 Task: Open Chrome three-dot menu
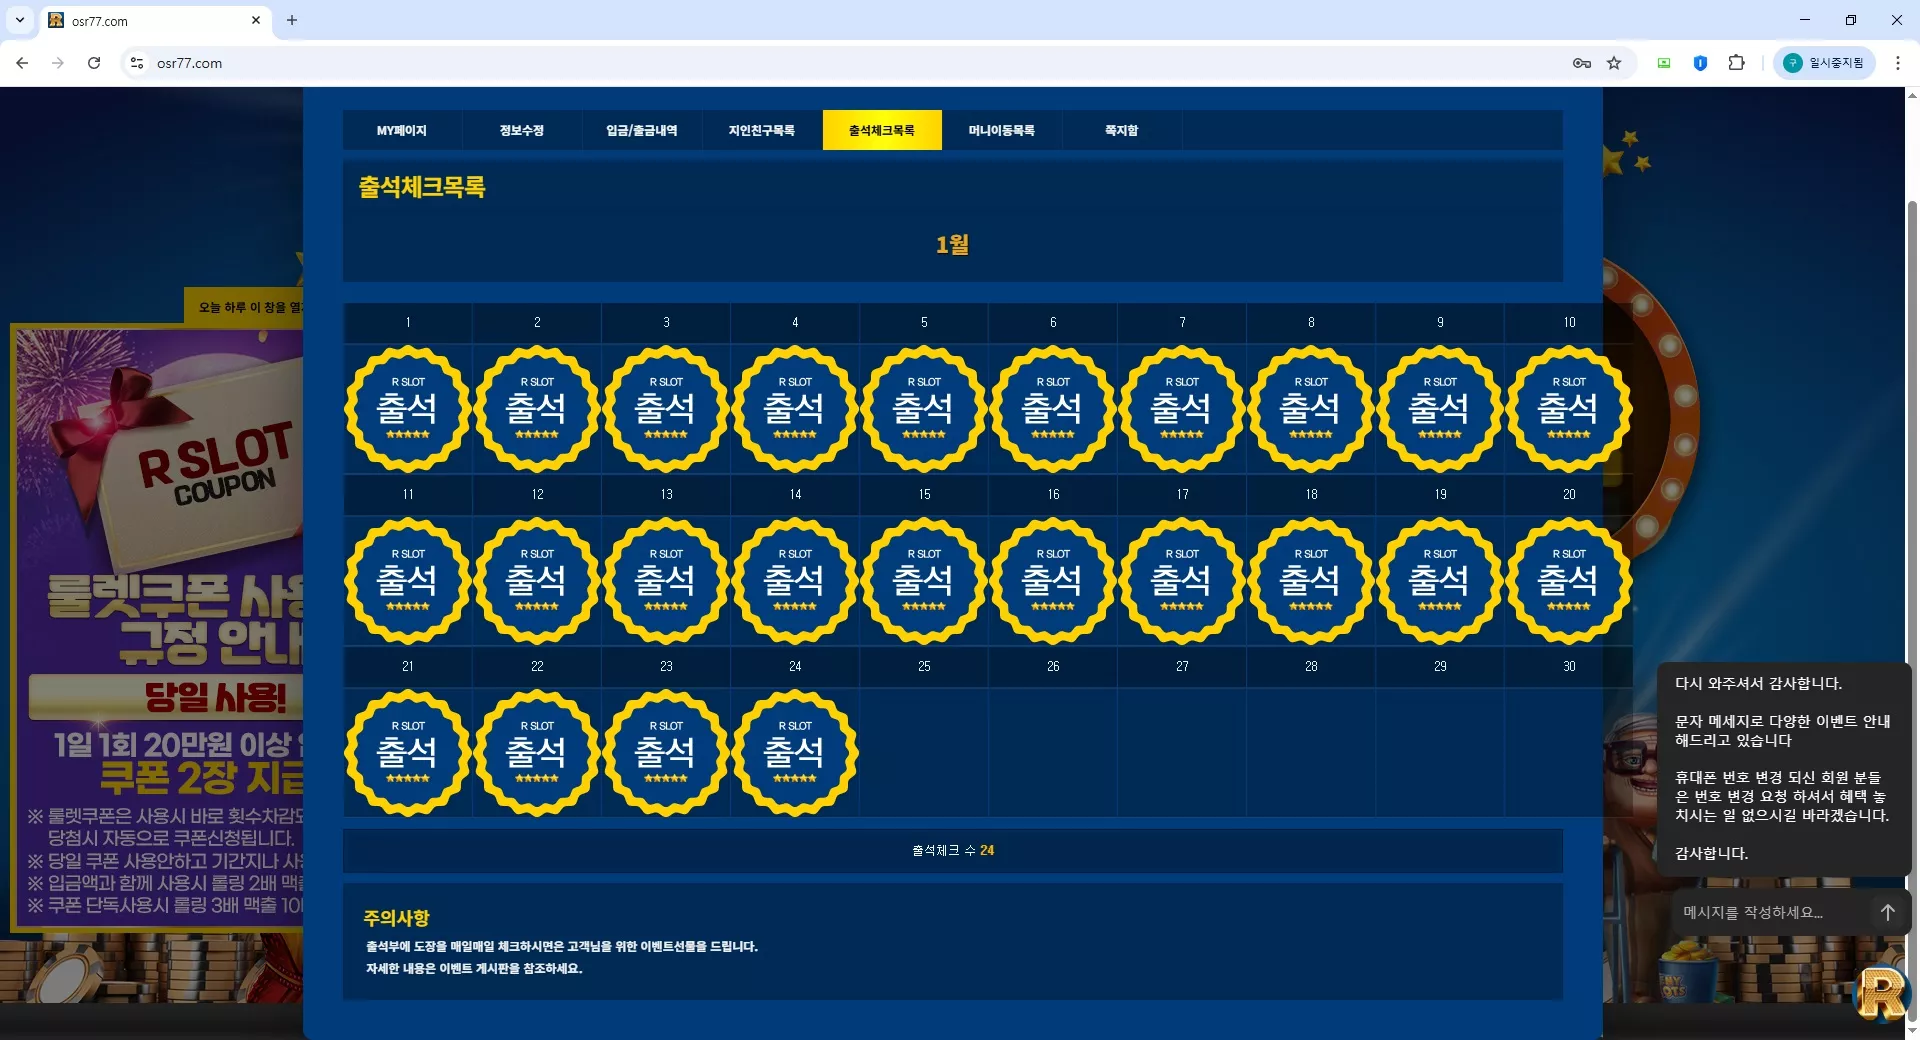click(x=1897, y=63)
